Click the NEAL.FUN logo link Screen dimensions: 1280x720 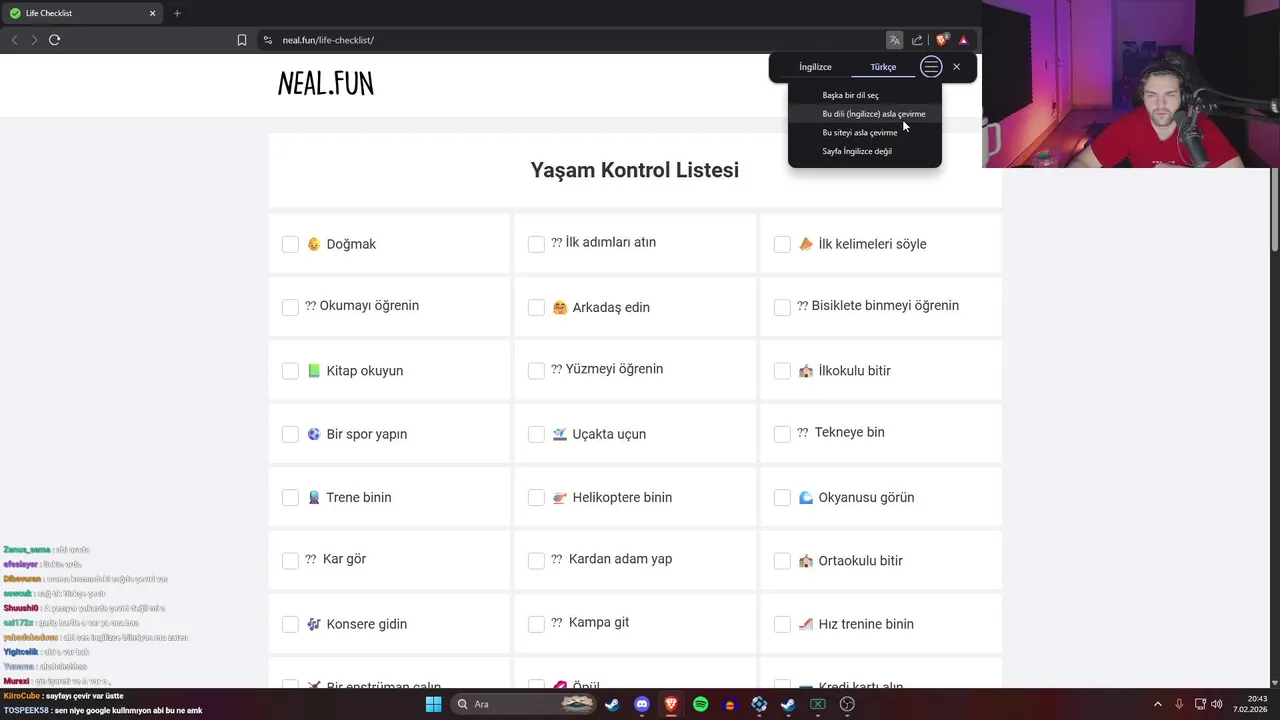point(326,84)
